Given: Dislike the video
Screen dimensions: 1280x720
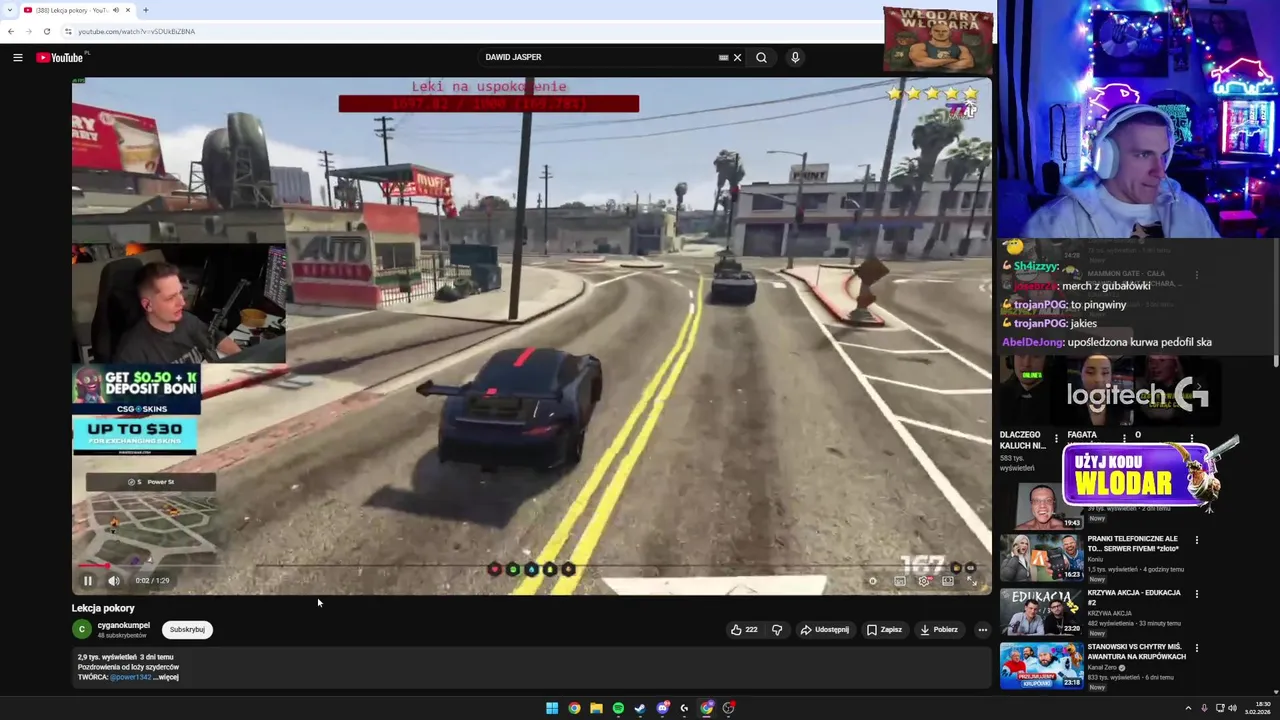Looking at the screenshot, I should pos(777,629).
